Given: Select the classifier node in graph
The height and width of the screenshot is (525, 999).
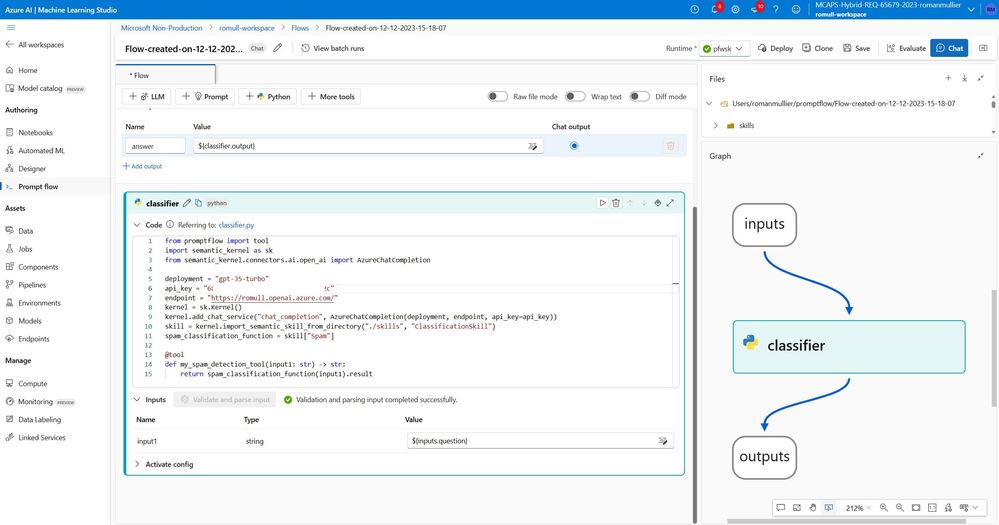Looking at the screenshot, I should coord(849,347).
